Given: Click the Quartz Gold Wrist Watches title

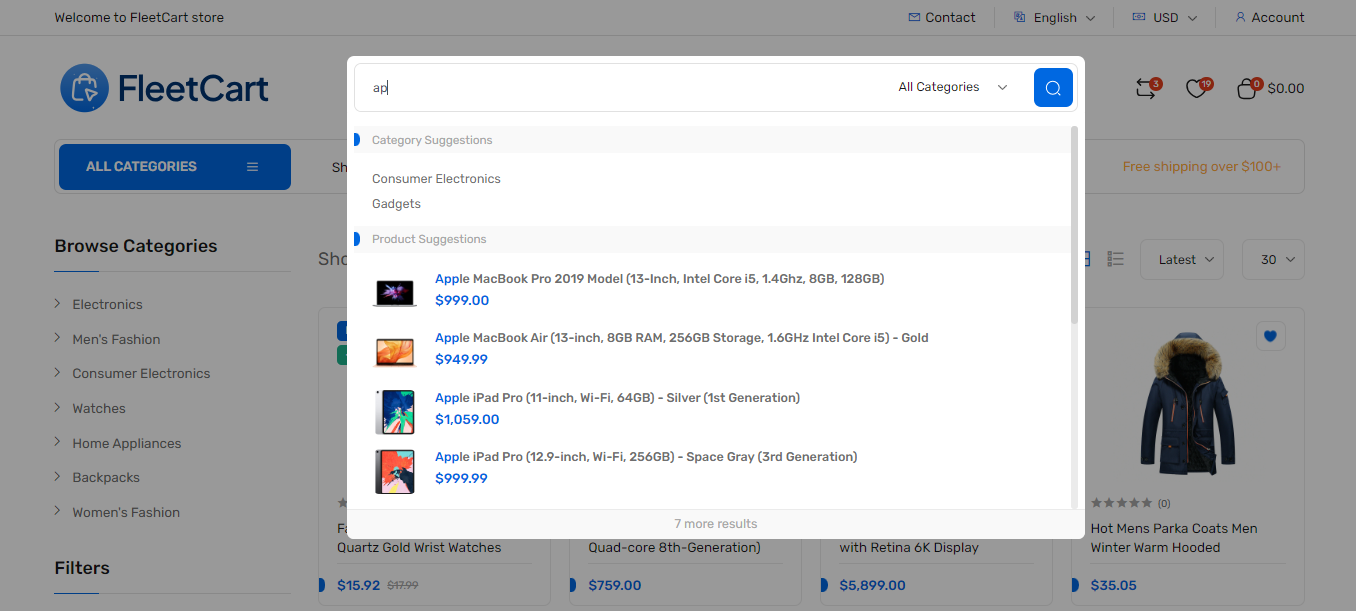Looking at the screenshot, I should point(419,548).
